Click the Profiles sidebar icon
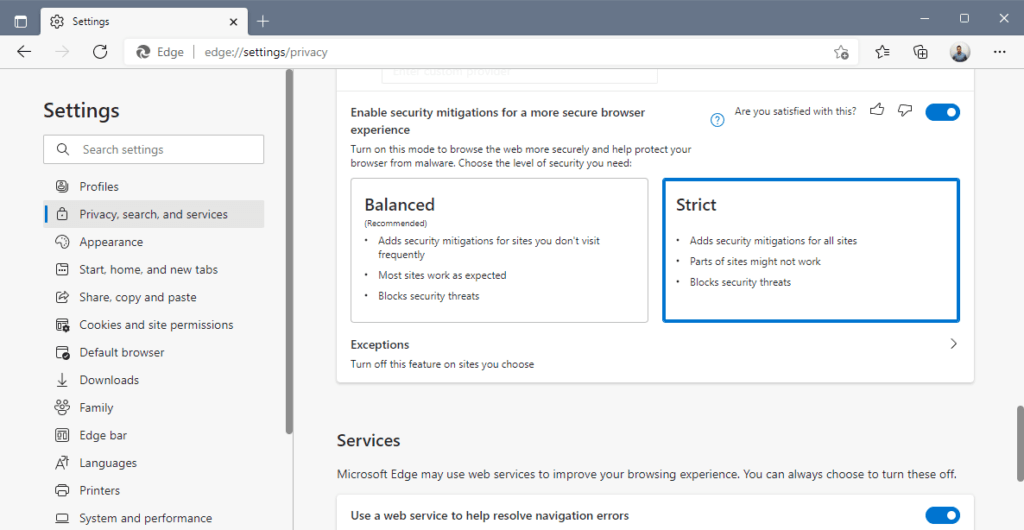This screenshot has height=530, width=1024. pos(62,187)
